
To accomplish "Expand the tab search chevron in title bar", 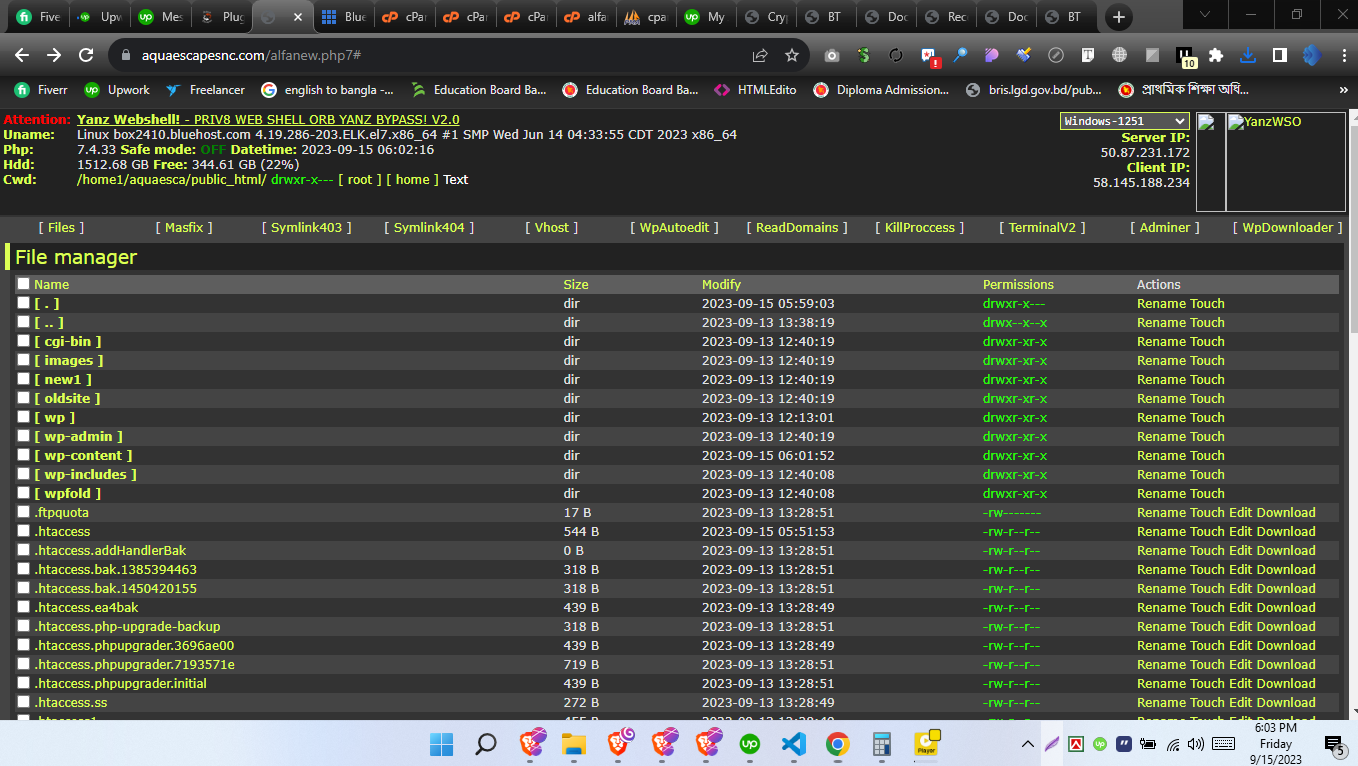I will (1205, 15).
